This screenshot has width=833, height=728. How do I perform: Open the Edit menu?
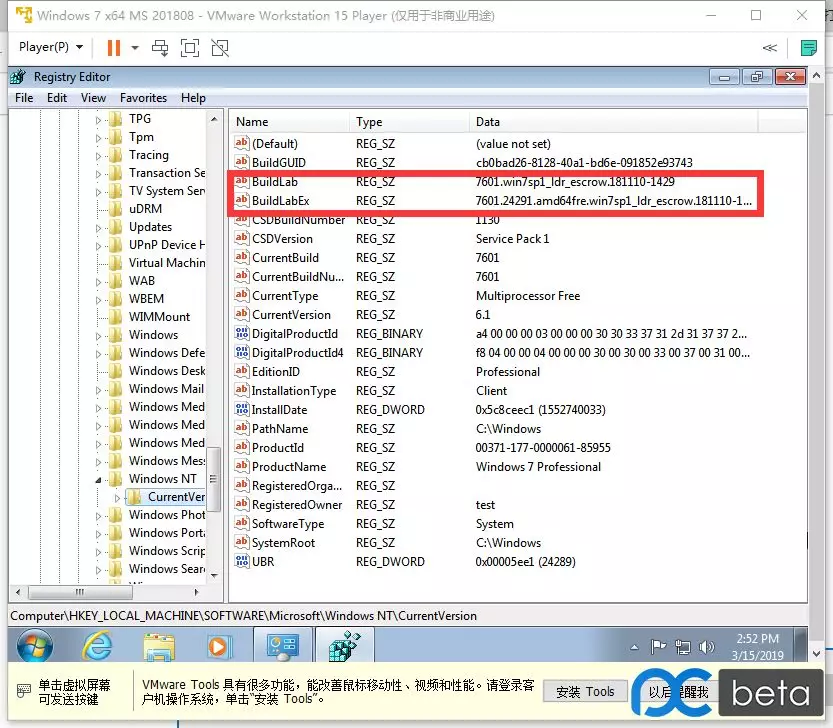coord(57,98)
